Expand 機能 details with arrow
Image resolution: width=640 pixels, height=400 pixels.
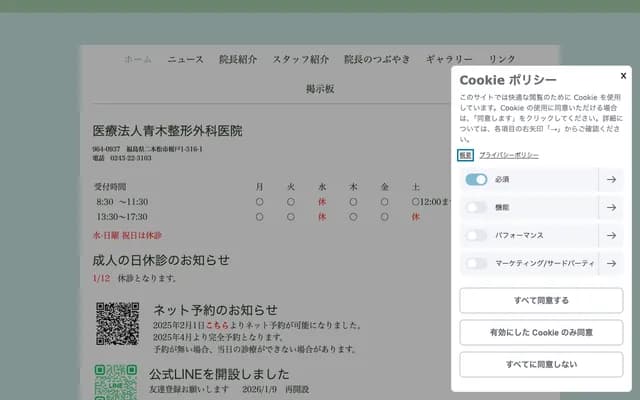[x=611, y=208]
